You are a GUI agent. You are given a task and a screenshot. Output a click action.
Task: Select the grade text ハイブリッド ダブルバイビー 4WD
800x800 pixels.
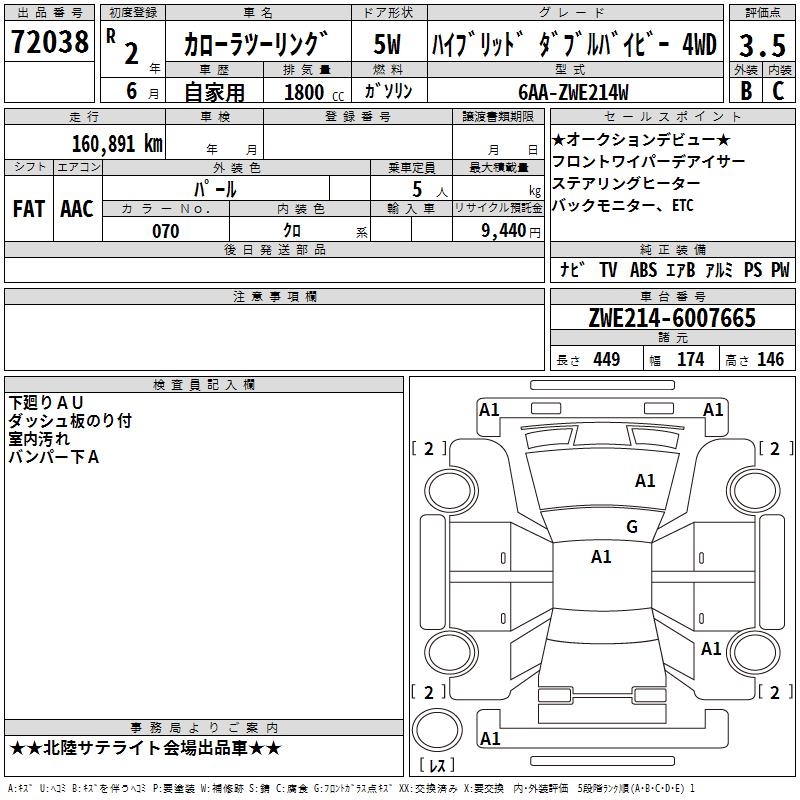(574, 45)
